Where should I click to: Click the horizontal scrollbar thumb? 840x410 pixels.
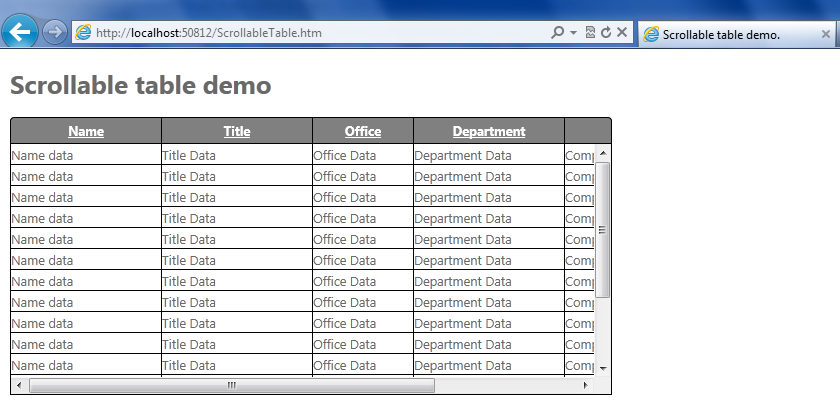[x=232, y=385]
